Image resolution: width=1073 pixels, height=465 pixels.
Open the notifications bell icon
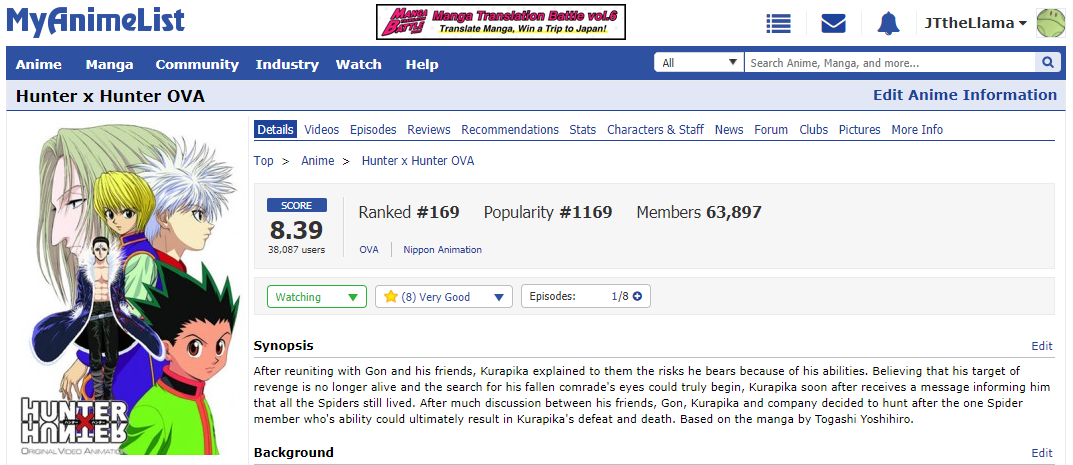(x=888, y=23)
